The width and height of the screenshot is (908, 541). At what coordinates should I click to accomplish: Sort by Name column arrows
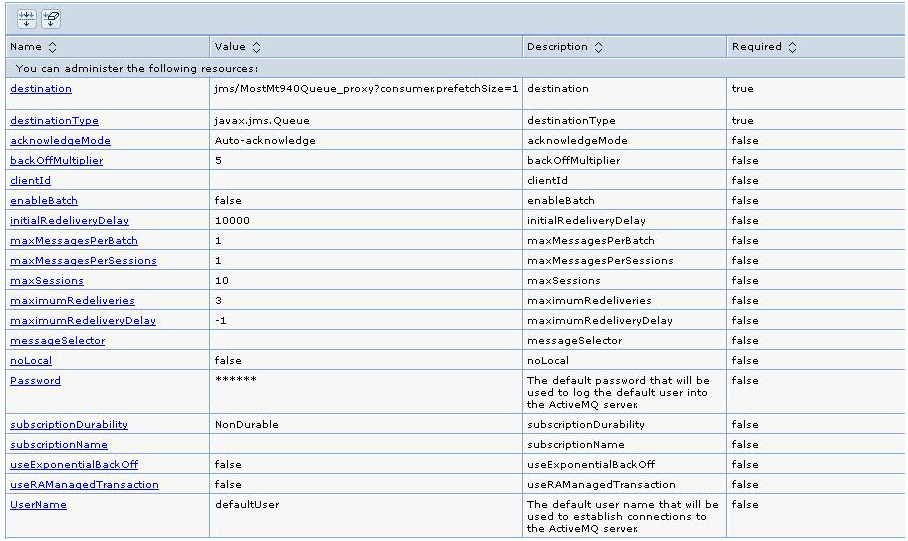tap(53, 47)
